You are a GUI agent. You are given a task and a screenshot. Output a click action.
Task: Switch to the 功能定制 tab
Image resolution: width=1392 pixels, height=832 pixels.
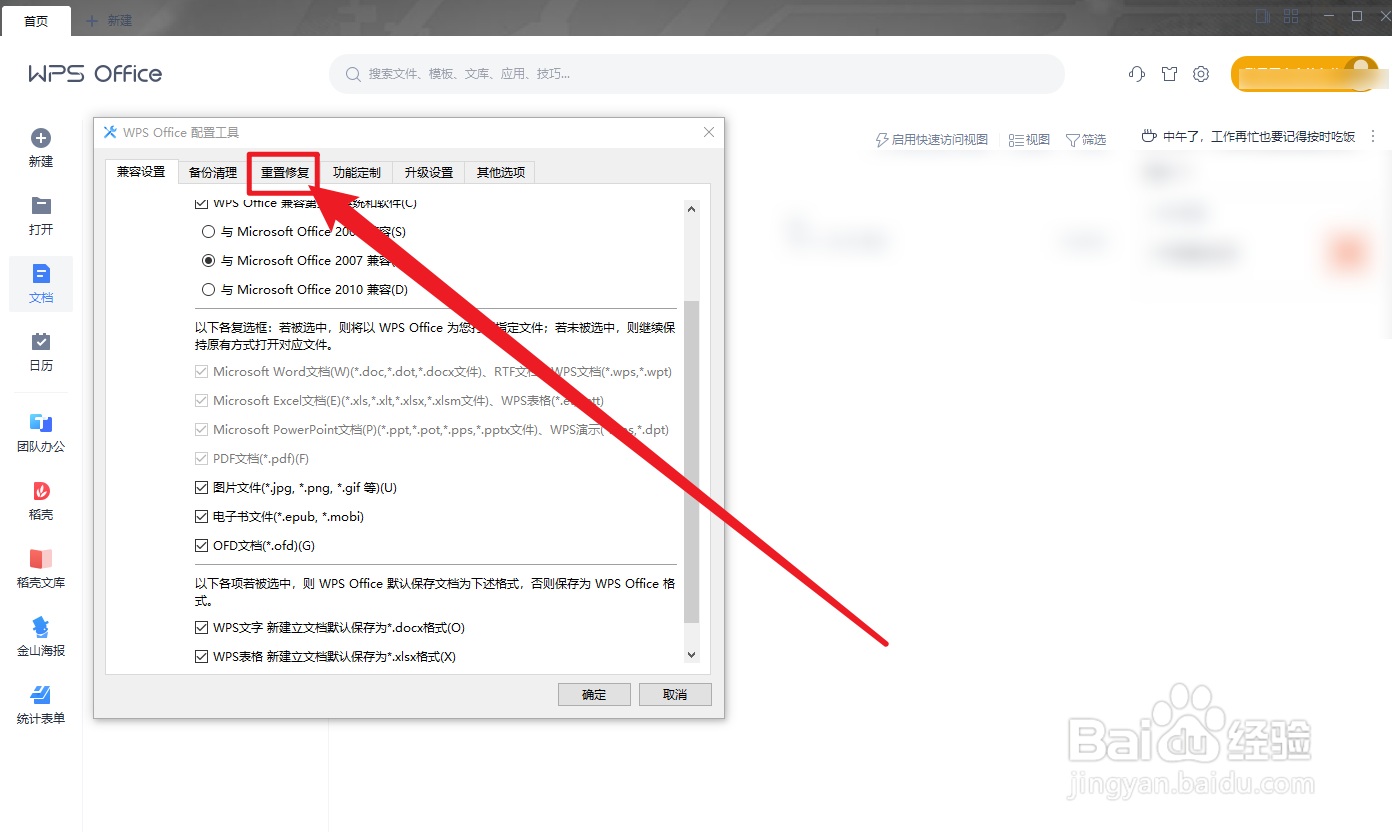[357, 173]
